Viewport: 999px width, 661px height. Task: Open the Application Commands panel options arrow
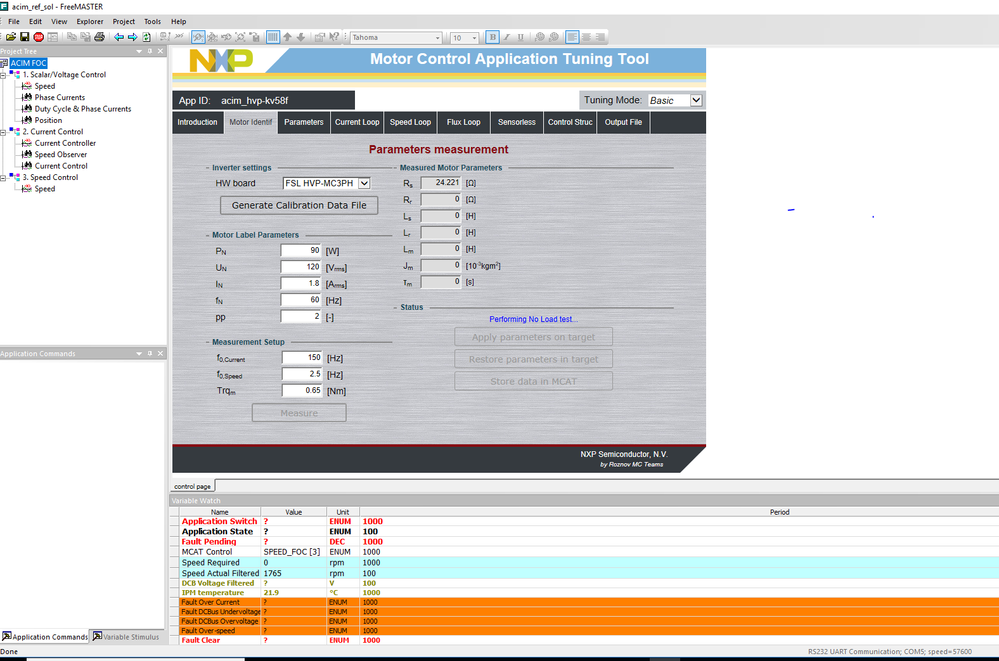pos(139,353)
